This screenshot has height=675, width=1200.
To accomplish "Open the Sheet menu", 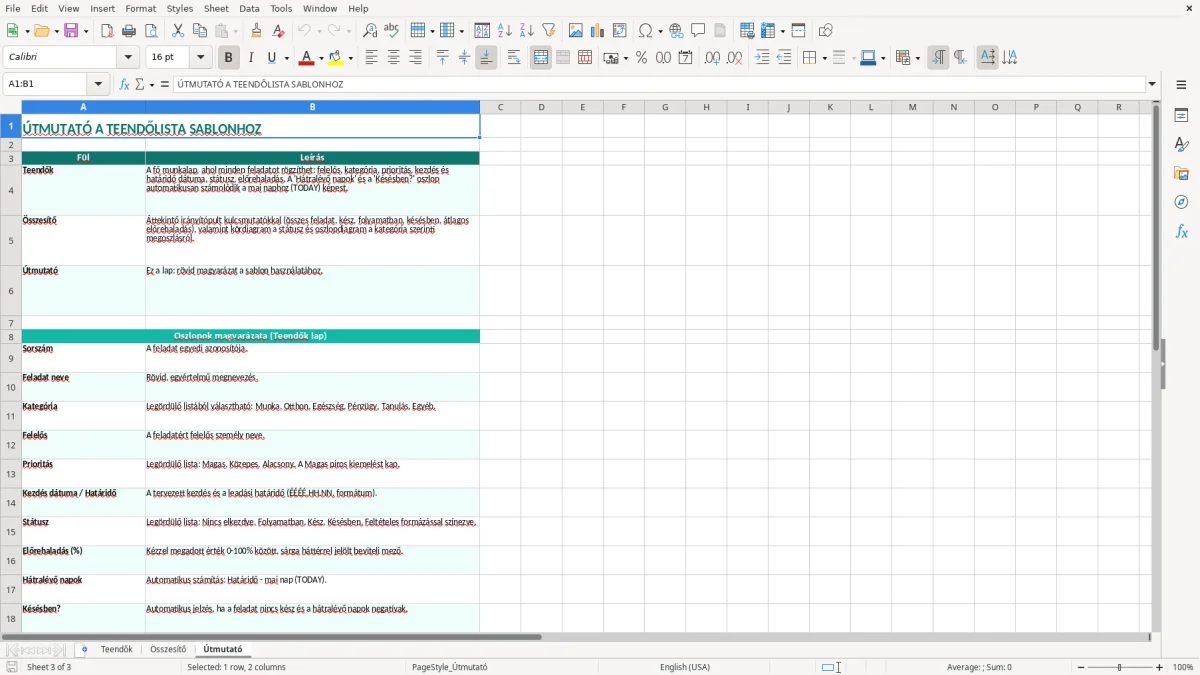I will tap(216, 8).
